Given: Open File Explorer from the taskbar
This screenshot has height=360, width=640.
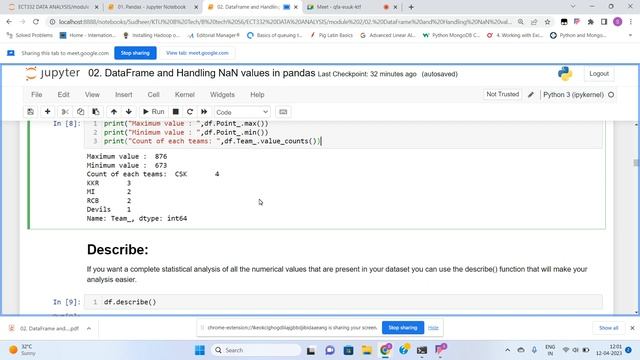Looking at the screenshot, I should click(x=367, y=350).
